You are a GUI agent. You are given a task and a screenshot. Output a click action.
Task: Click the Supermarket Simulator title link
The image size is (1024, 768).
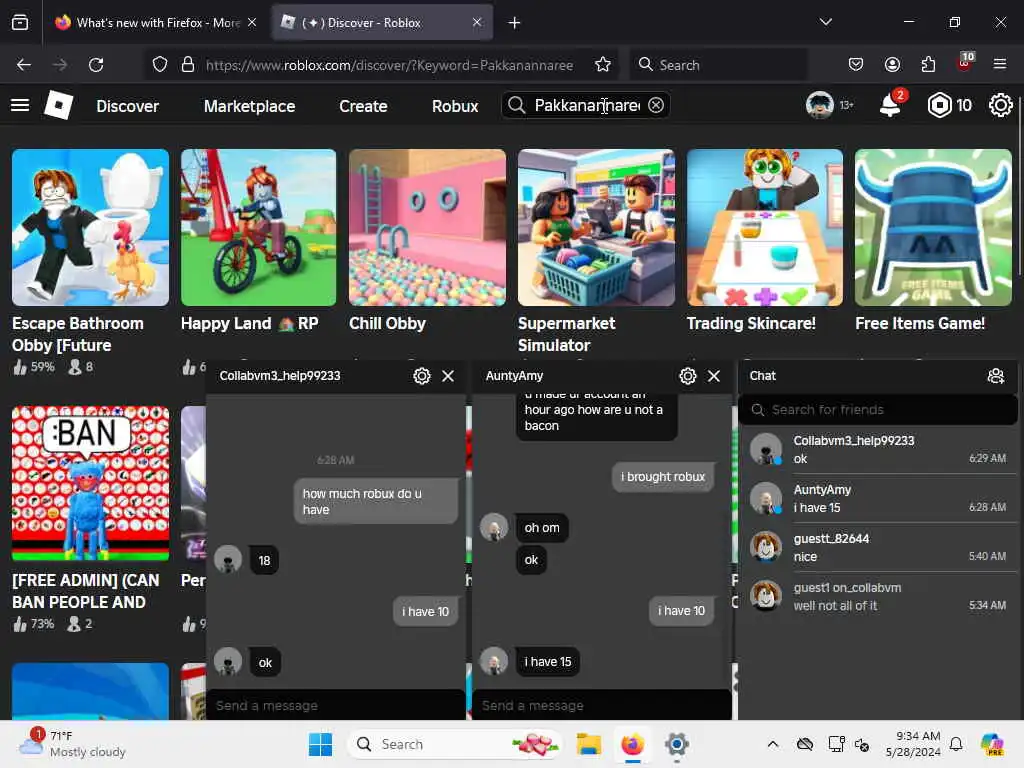coord(566,334)
